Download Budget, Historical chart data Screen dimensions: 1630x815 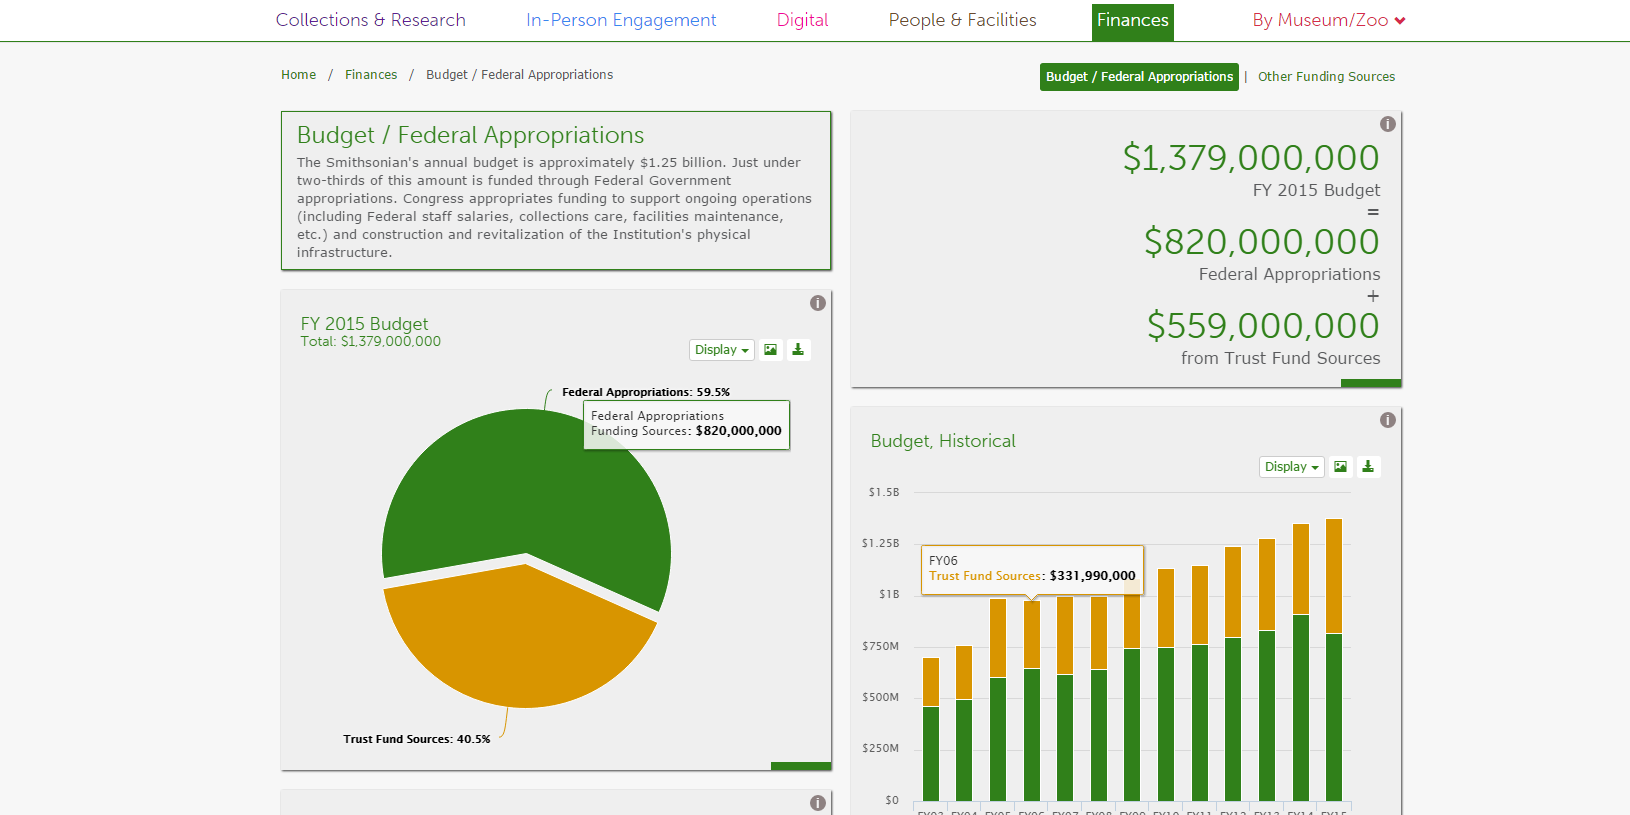click(x=1368, y=467)
